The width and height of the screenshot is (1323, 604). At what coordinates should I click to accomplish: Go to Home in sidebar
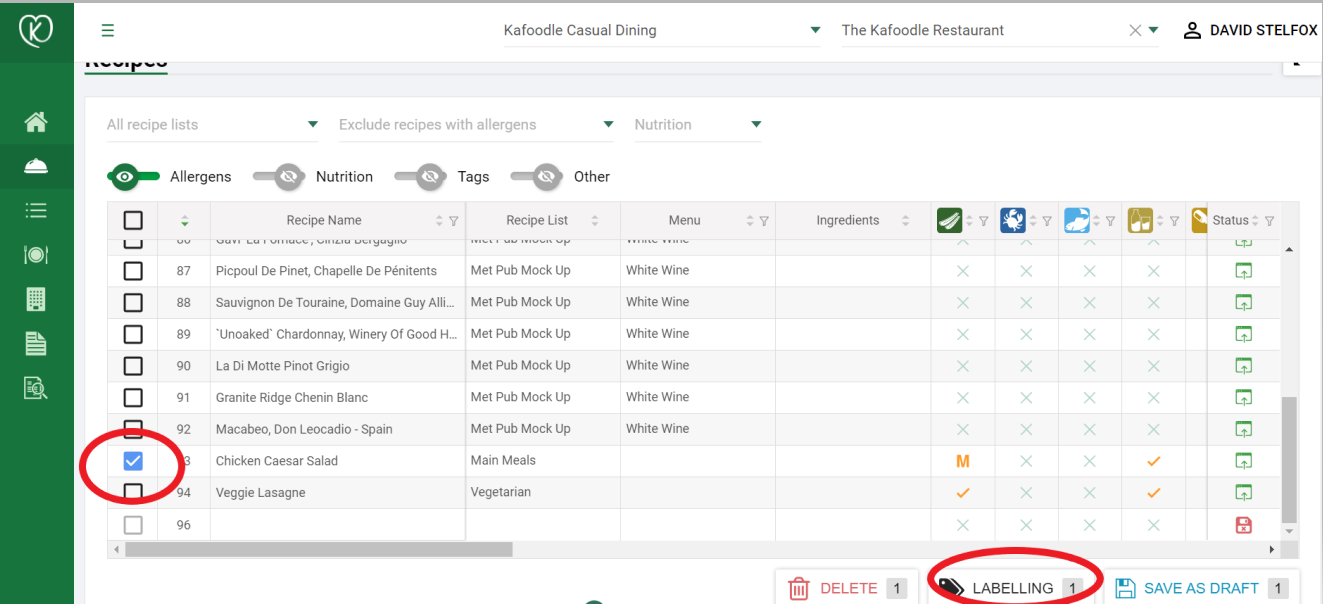36,122
